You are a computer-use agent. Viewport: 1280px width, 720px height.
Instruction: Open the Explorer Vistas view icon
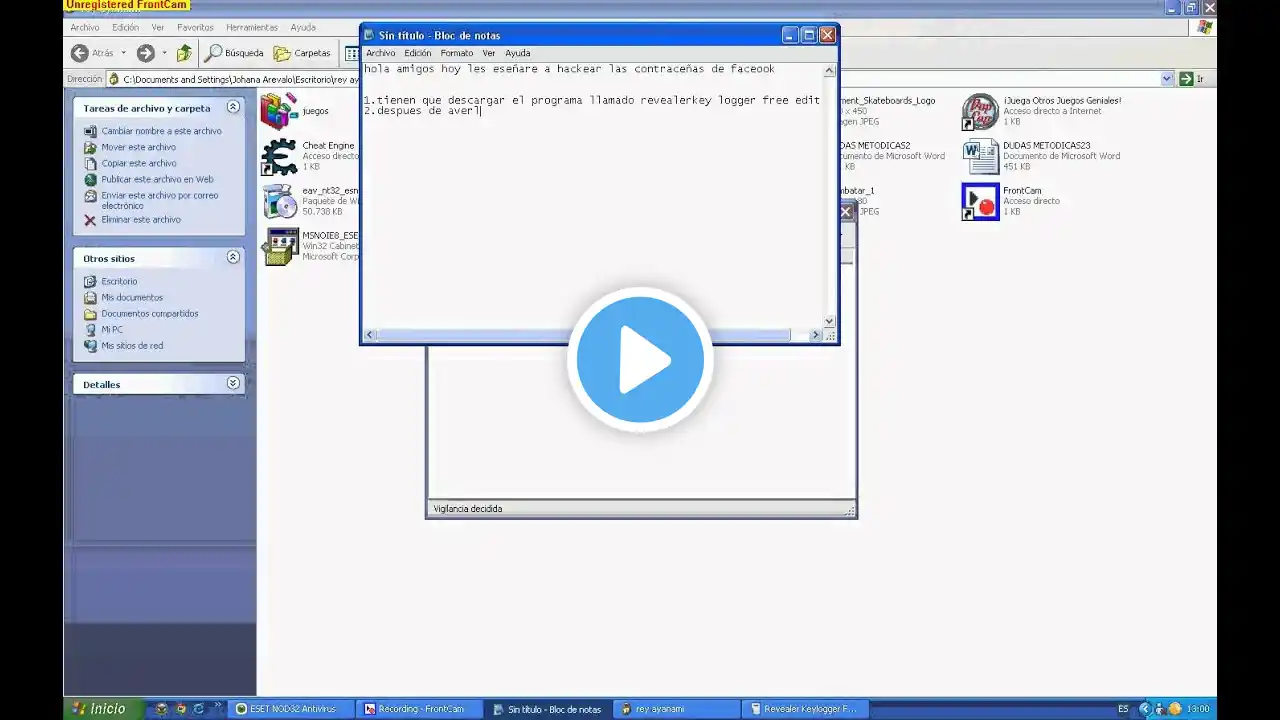pyautogui.click(x=351, y=53)
